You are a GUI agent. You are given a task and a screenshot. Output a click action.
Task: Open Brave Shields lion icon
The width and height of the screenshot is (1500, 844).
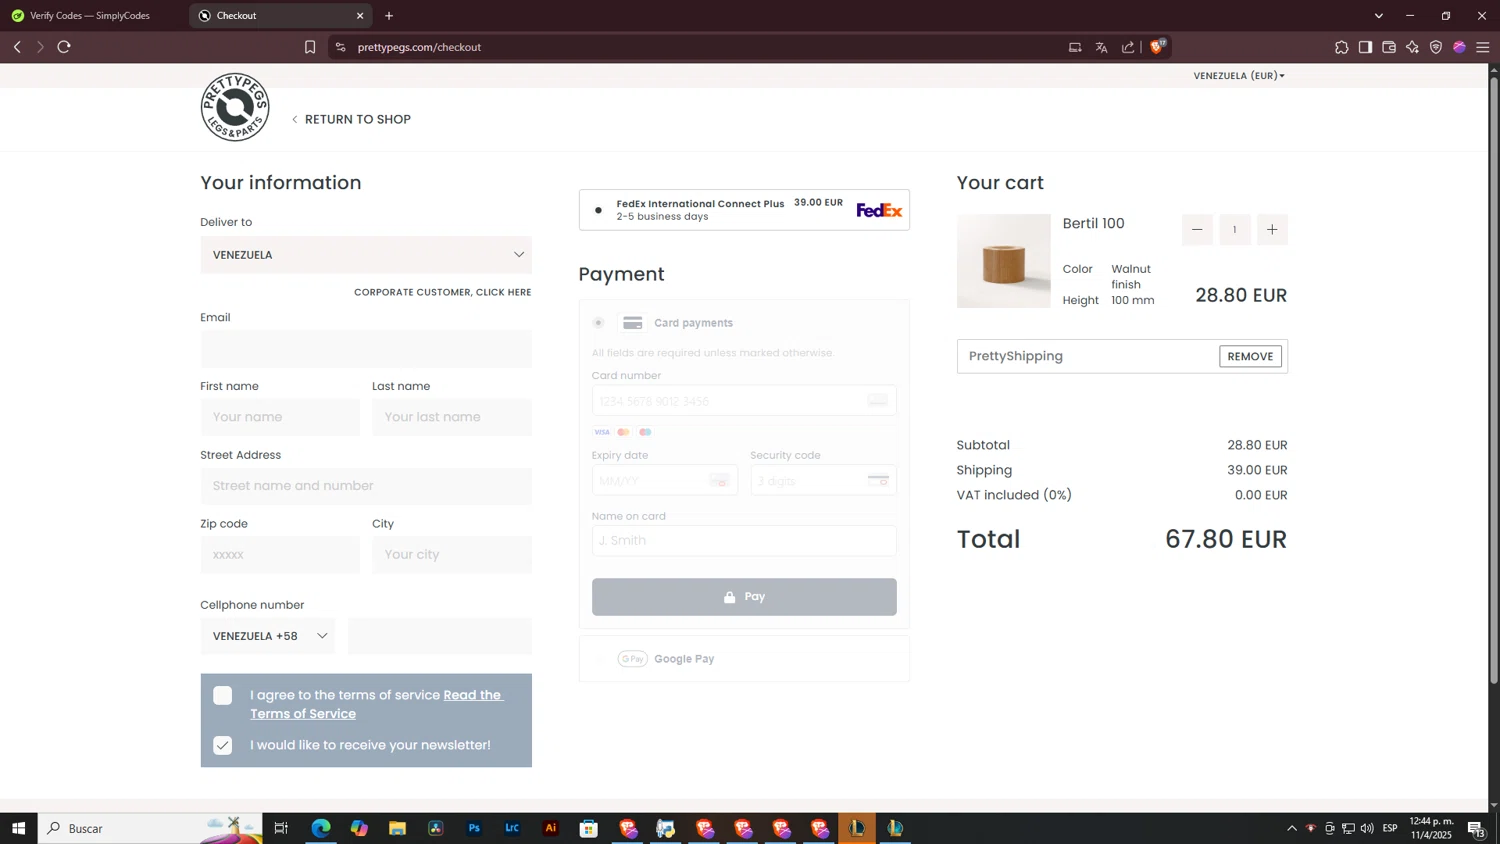1158,46
